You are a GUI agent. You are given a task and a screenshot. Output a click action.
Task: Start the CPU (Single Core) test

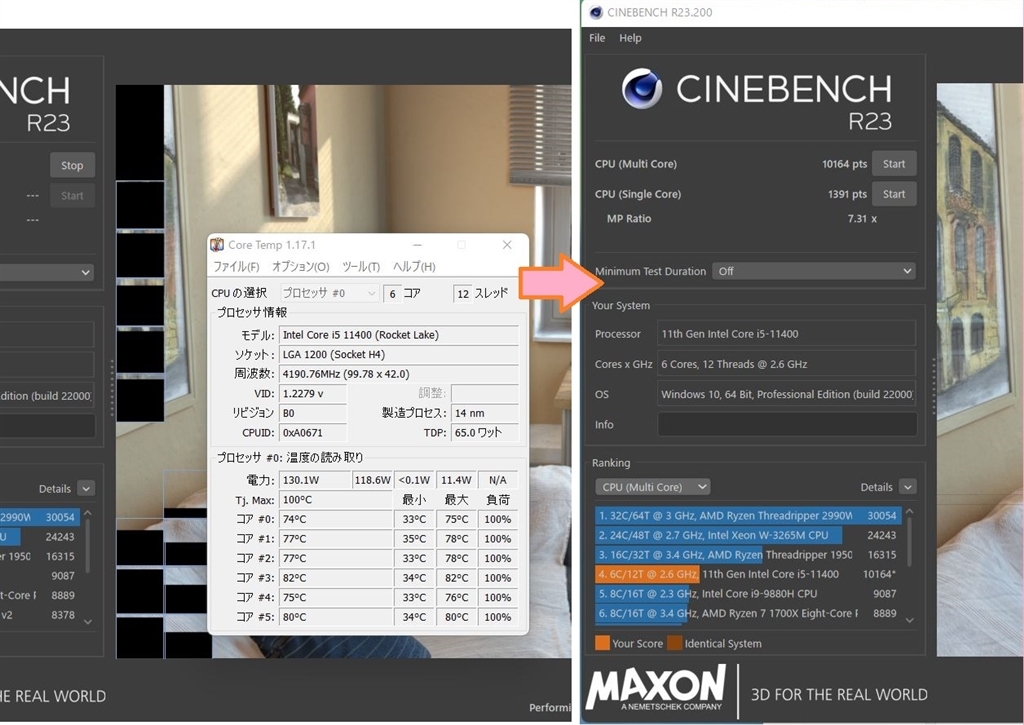(894, 194)
